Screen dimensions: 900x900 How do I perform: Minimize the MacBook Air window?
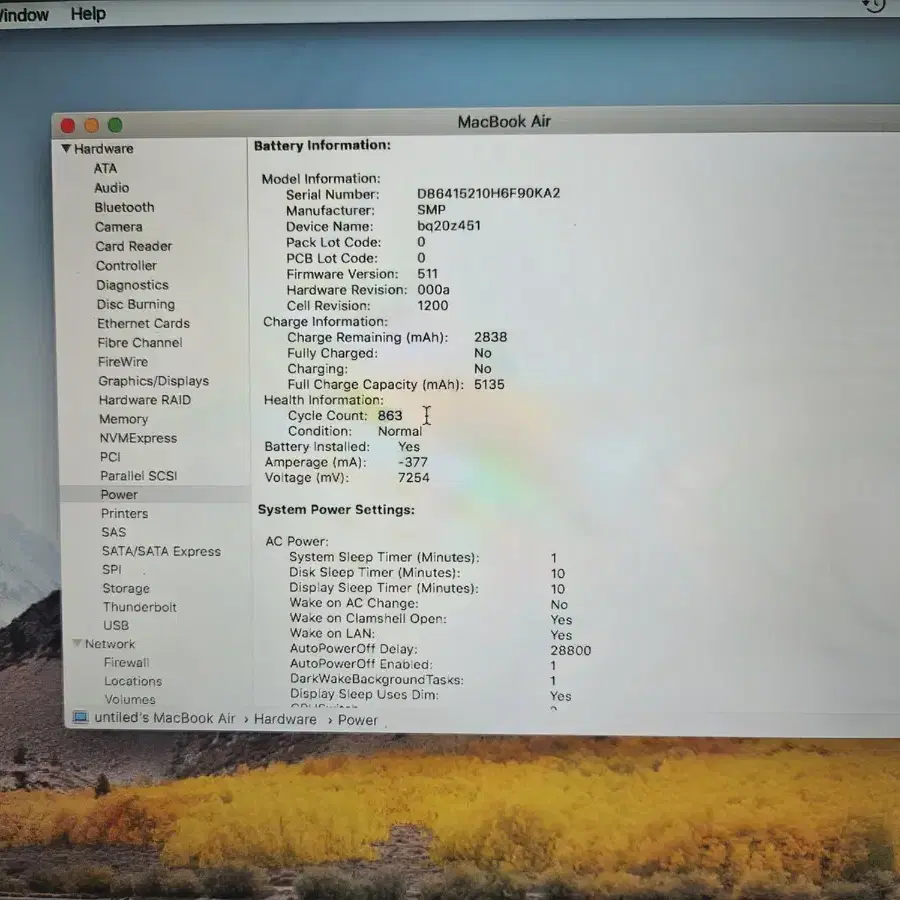[x=92, y=125]
